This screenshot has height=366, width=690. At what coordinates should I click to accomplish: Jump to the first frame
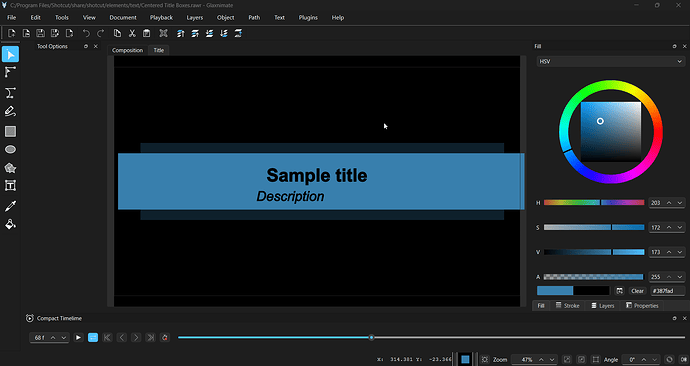(107, 337)
